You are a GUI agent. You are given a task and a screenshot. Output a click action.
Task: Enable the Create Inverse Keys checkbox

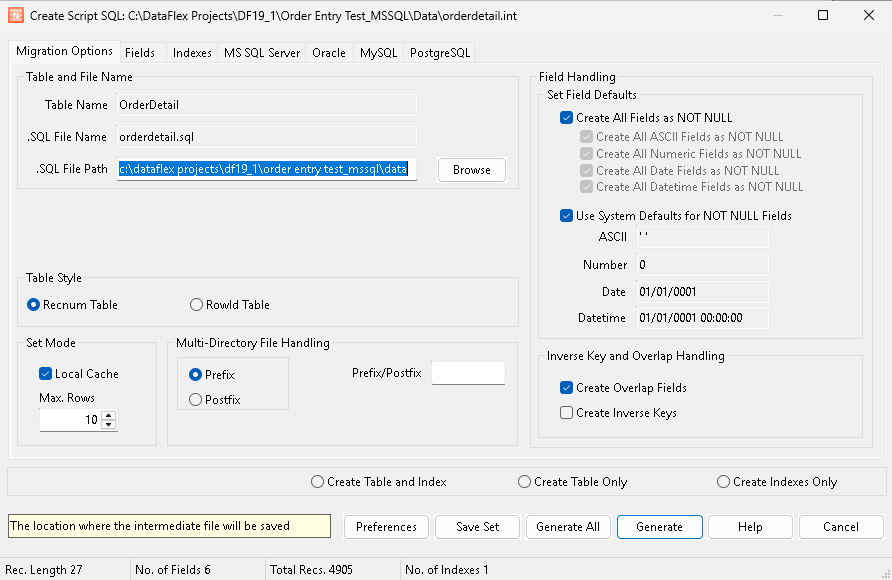(x=567, y=413)
